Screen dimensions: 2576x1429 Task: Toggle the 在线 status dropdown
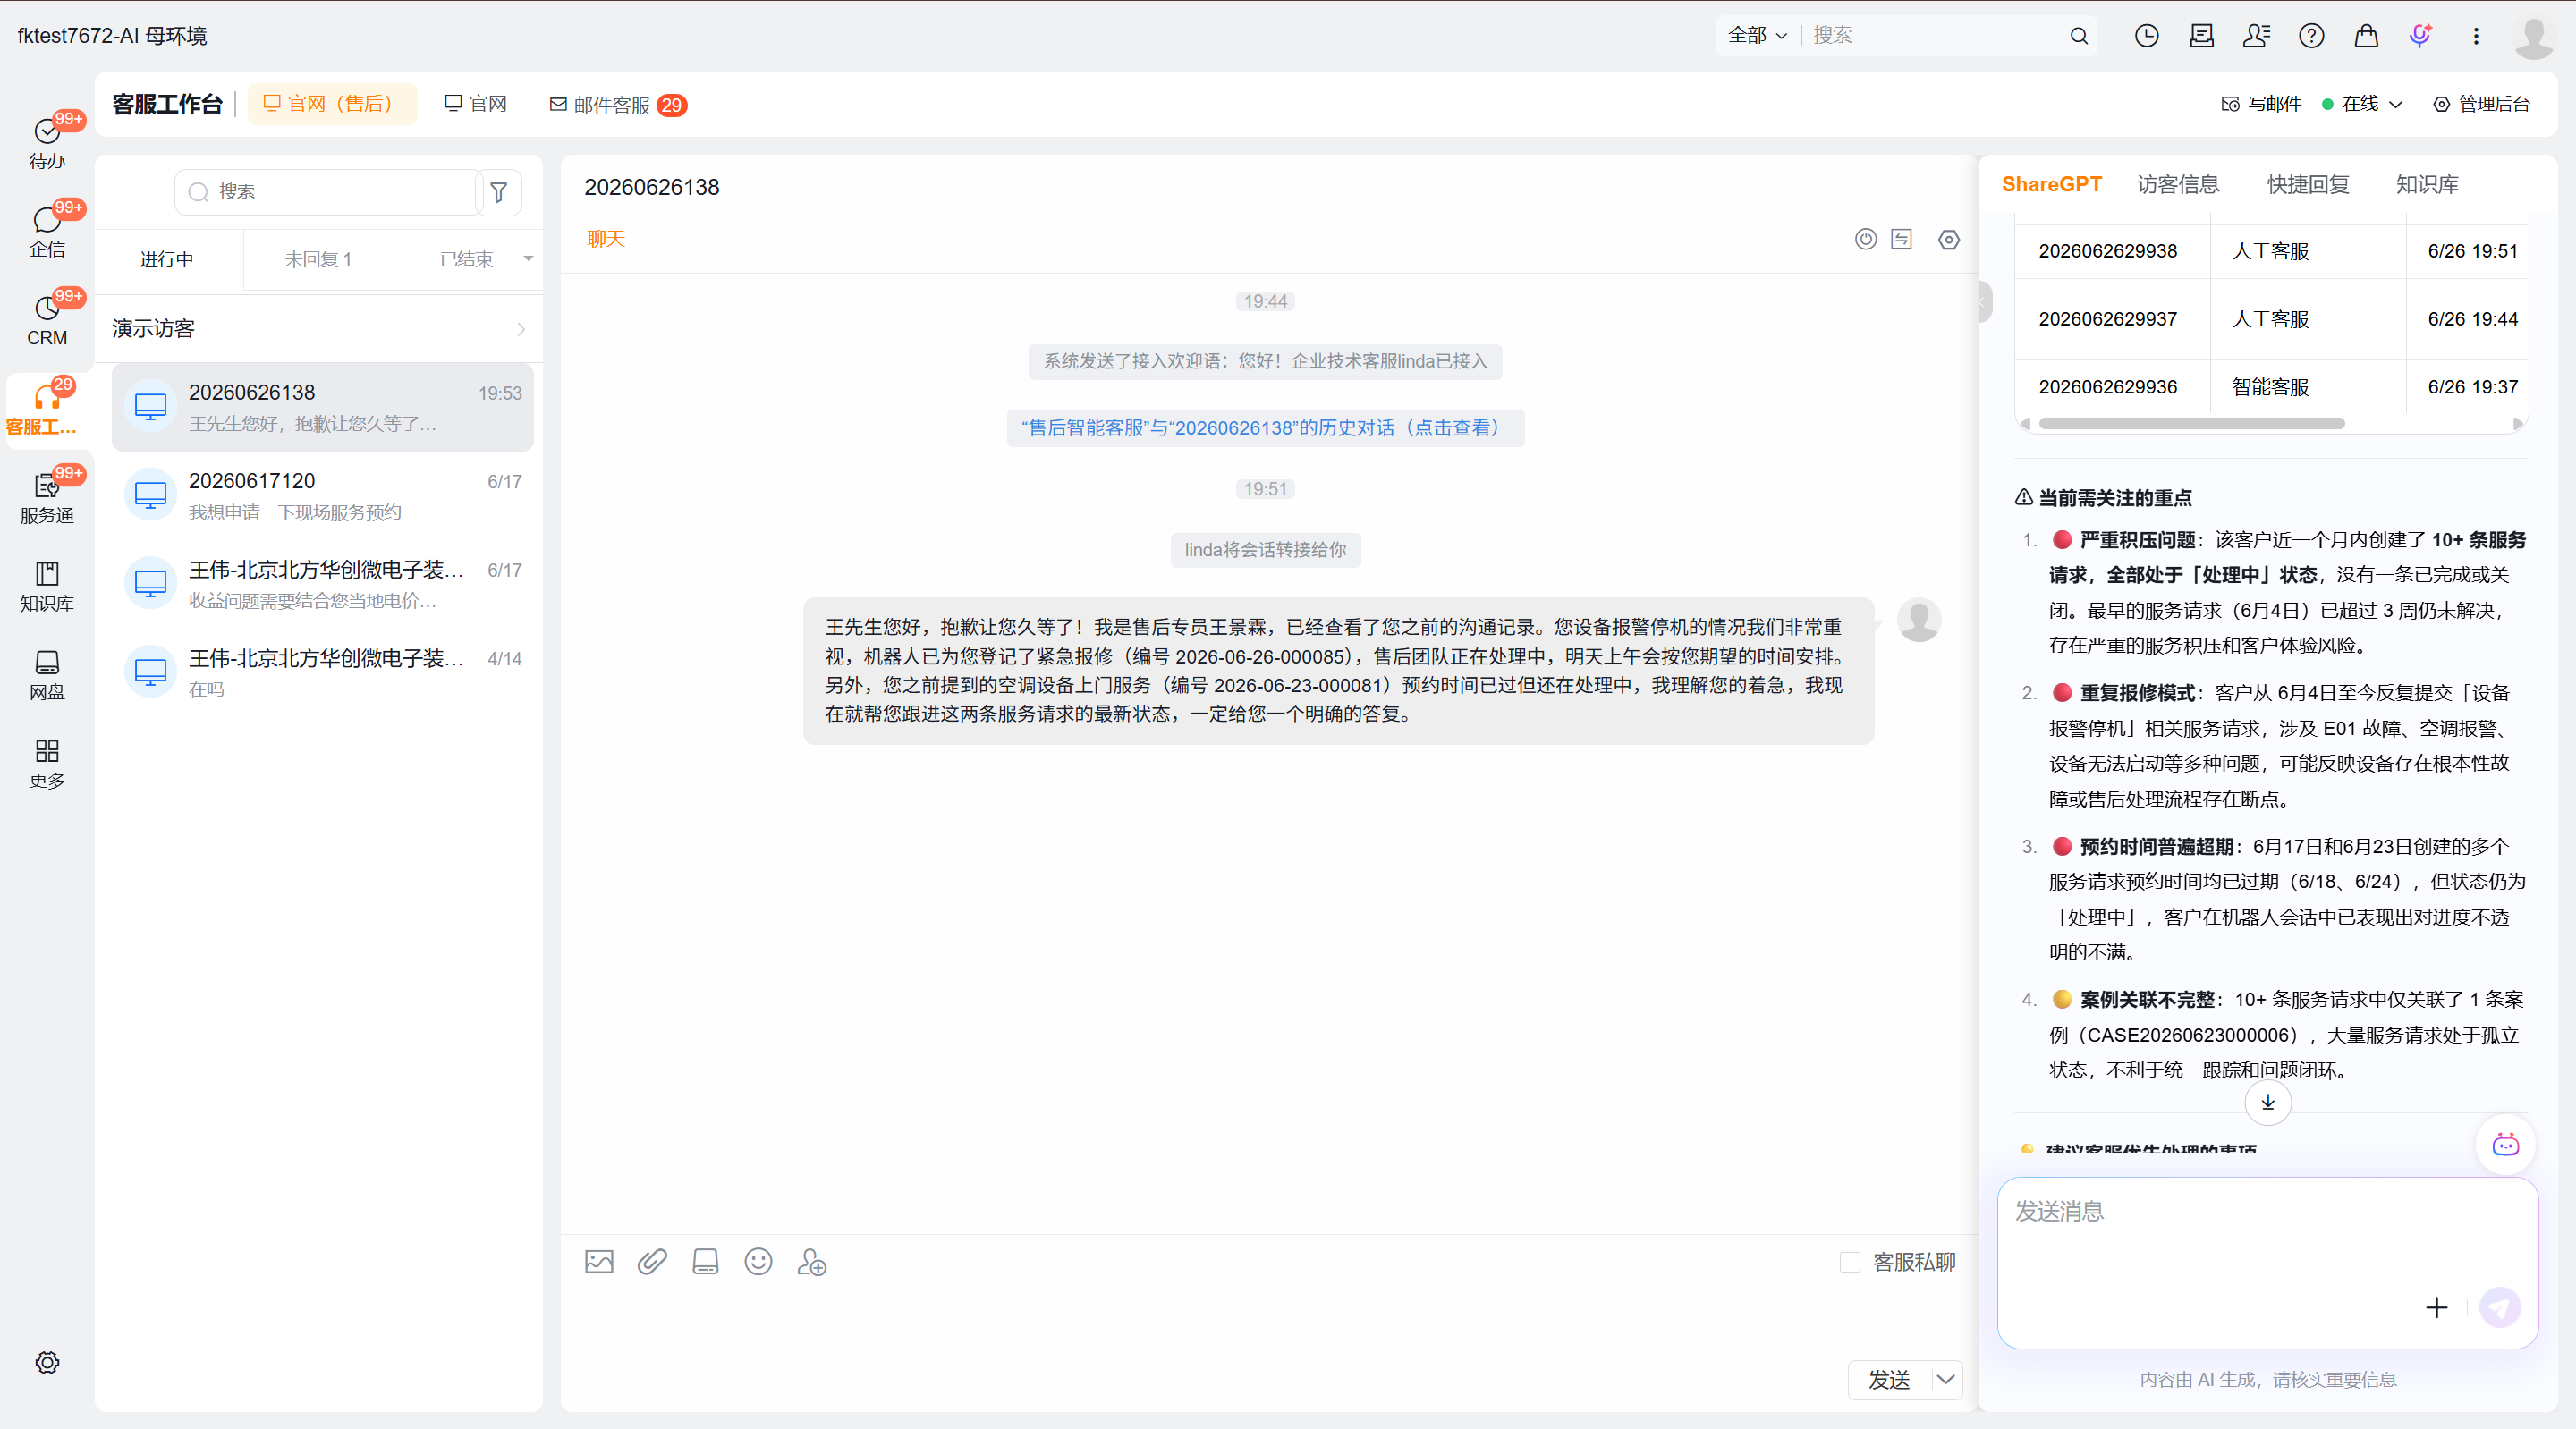point(2362,104)
